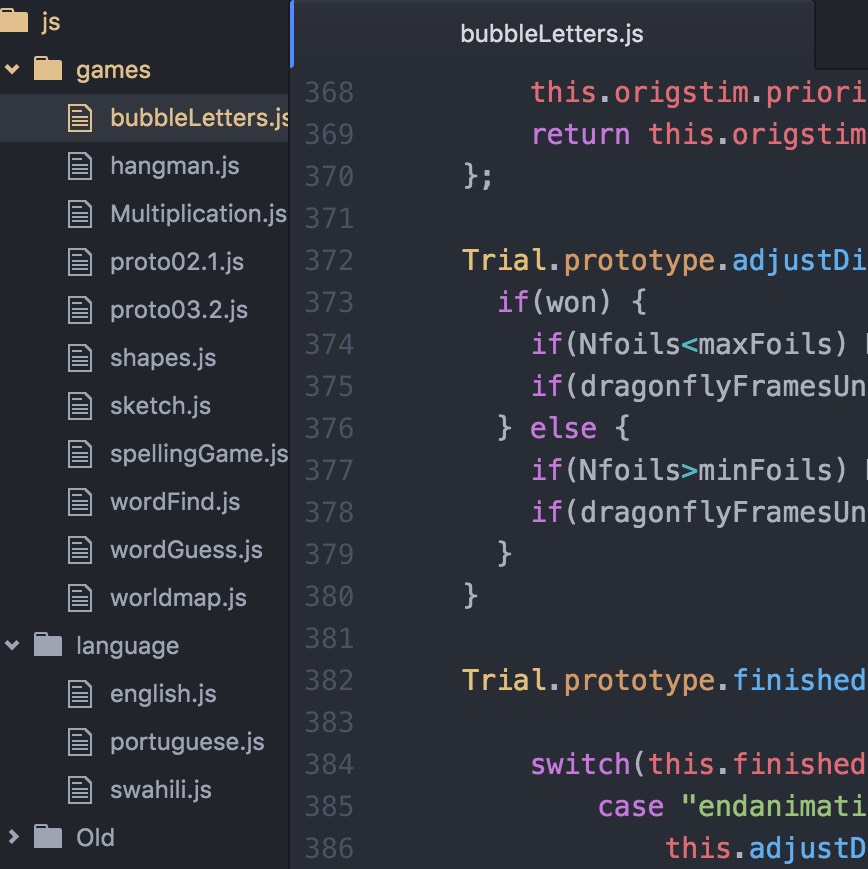Expand the Old folder chevron

(13, 837)
